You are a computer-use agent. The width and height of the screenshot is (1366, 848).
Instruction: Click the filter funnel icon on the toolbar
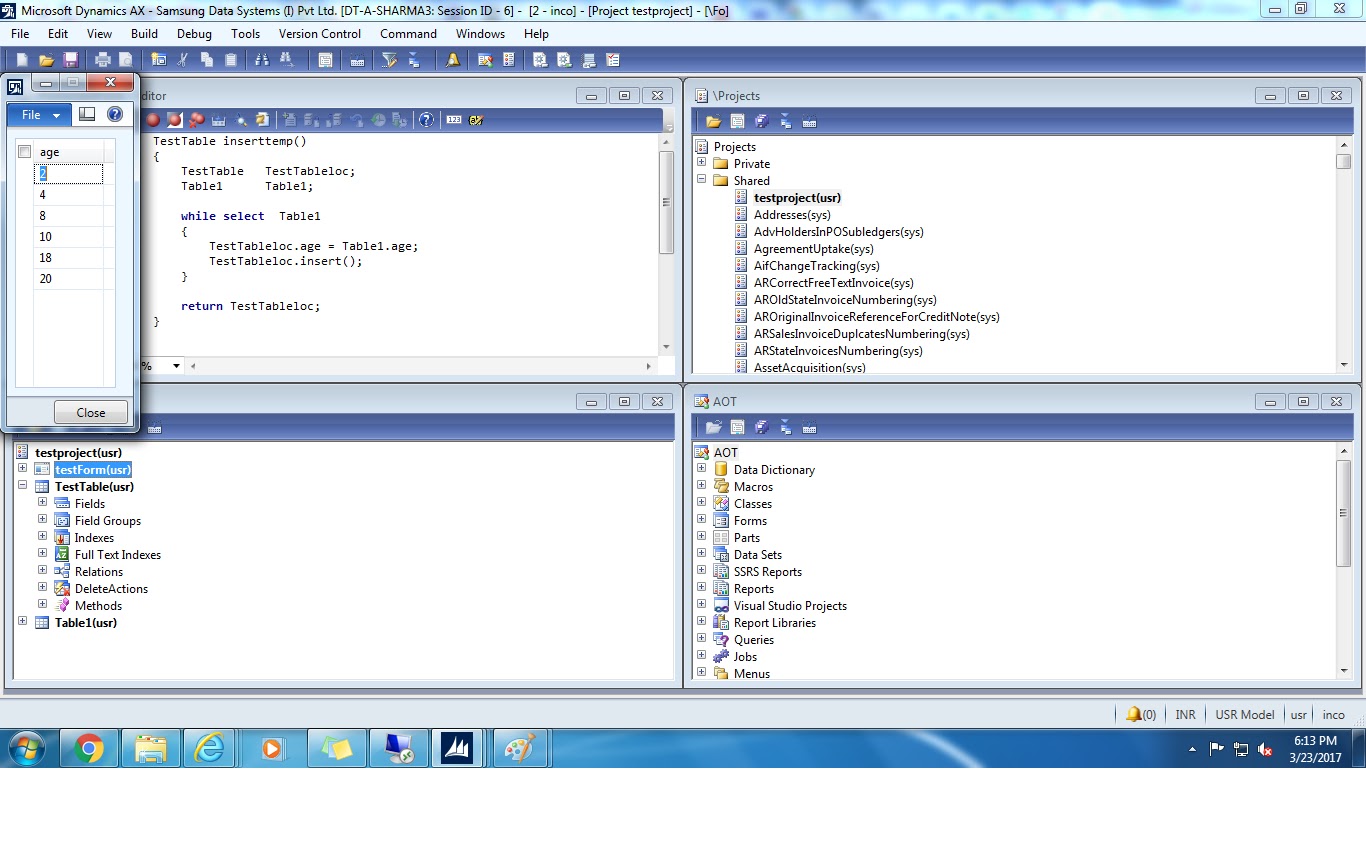391,59
